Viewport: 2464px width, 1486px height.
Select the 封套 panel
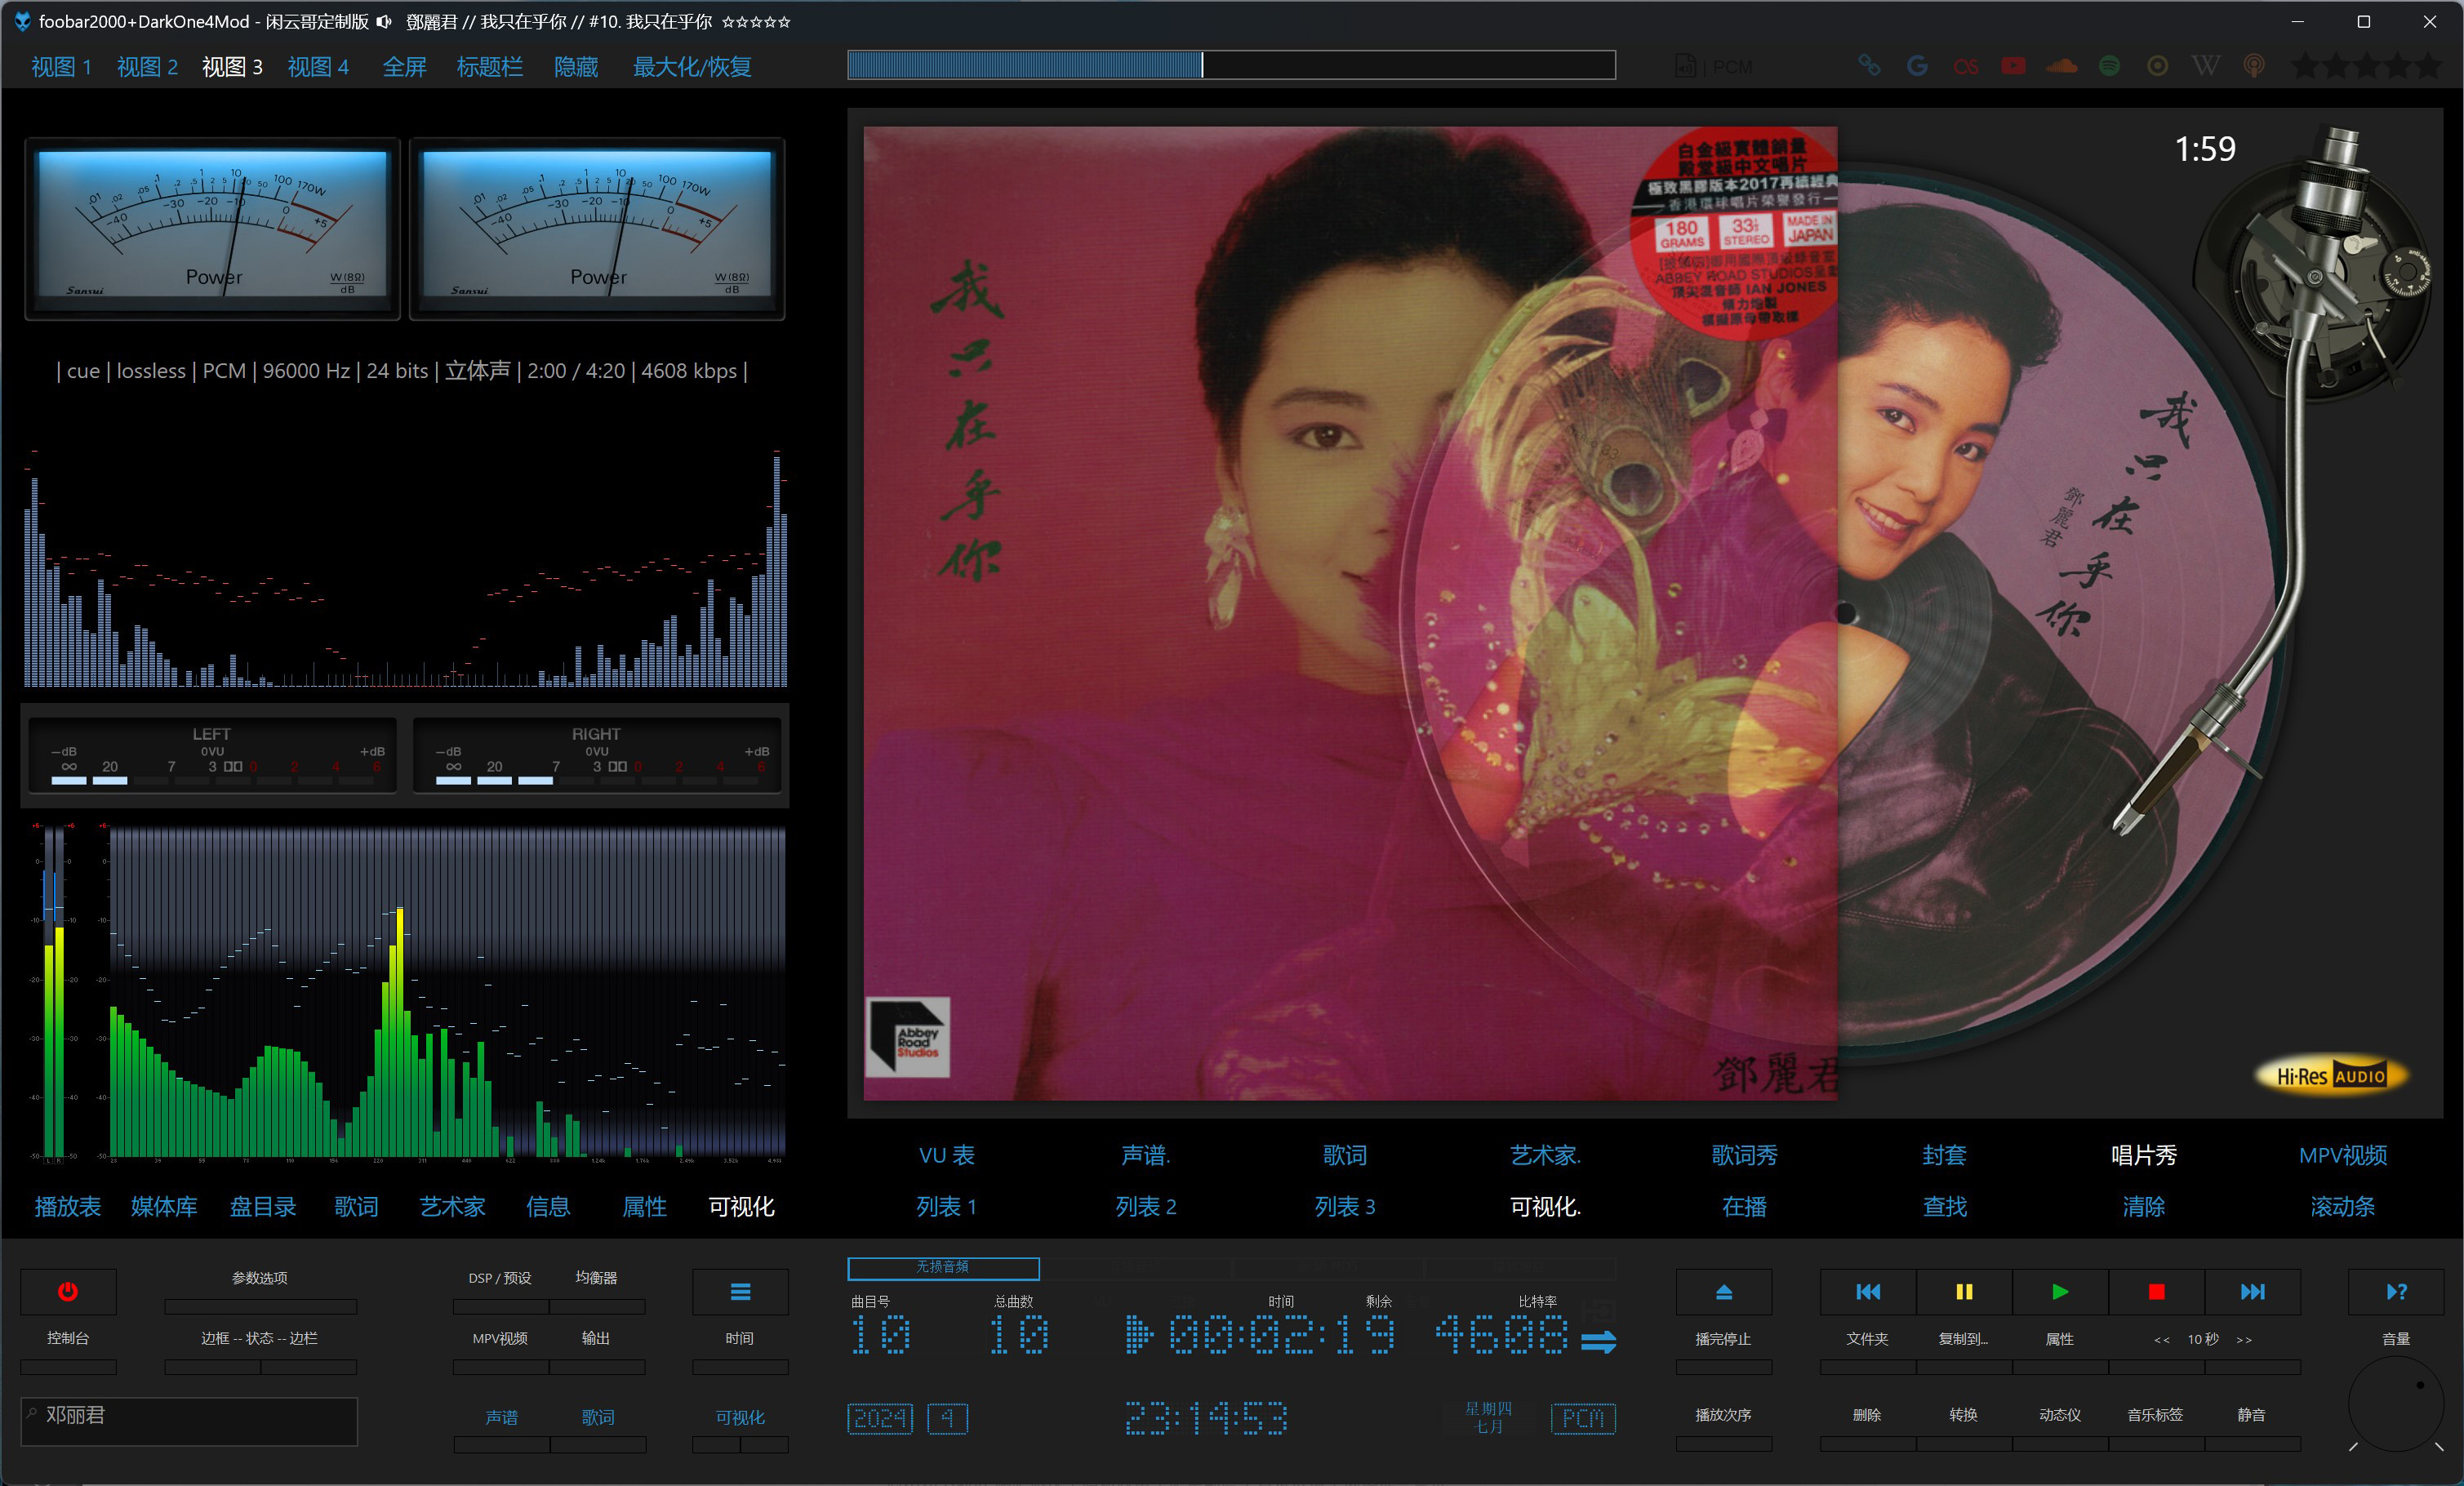[1944, 1155]
